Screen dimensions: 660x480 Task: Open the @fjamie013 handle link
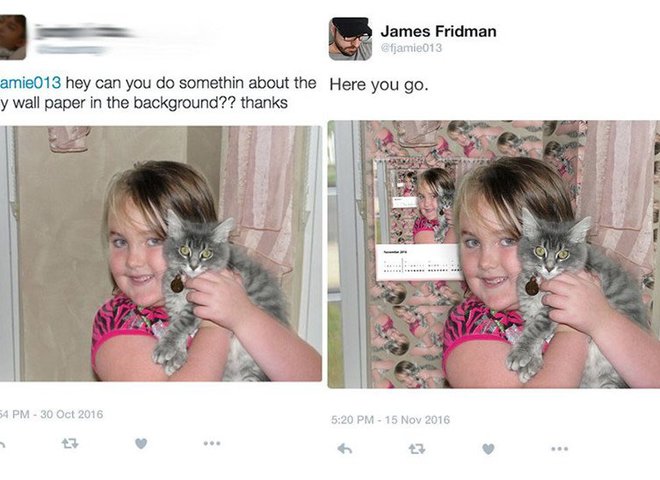[411, 48]
